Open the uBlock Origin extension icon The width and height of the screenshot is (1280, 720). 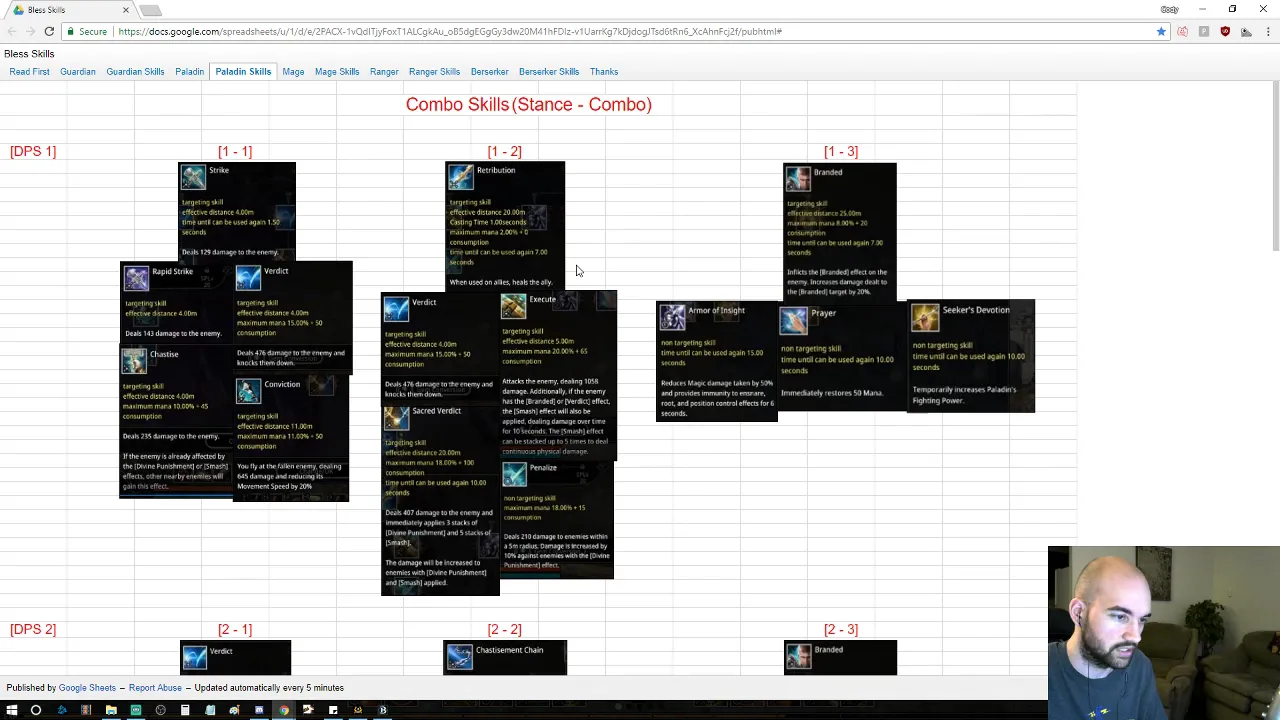pos(1225,32)
